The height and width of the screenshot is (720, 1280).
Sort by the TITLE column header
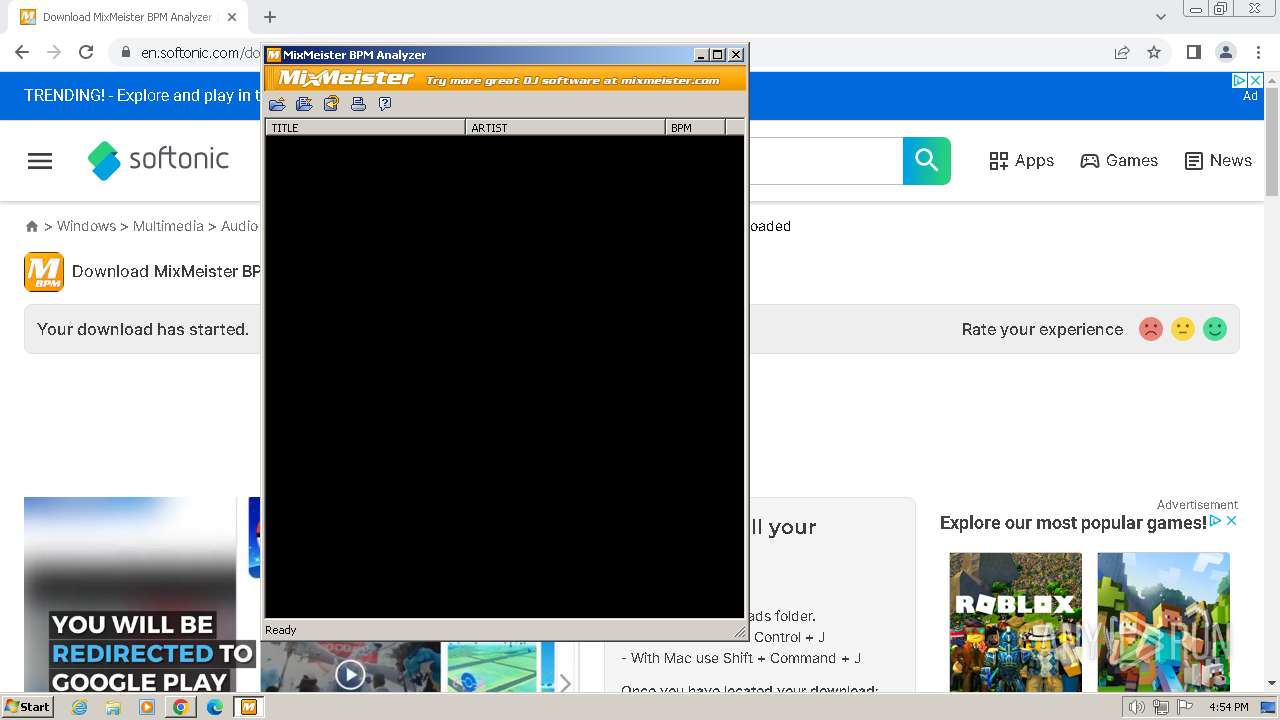pyautogui.click(x=365, y=128)
